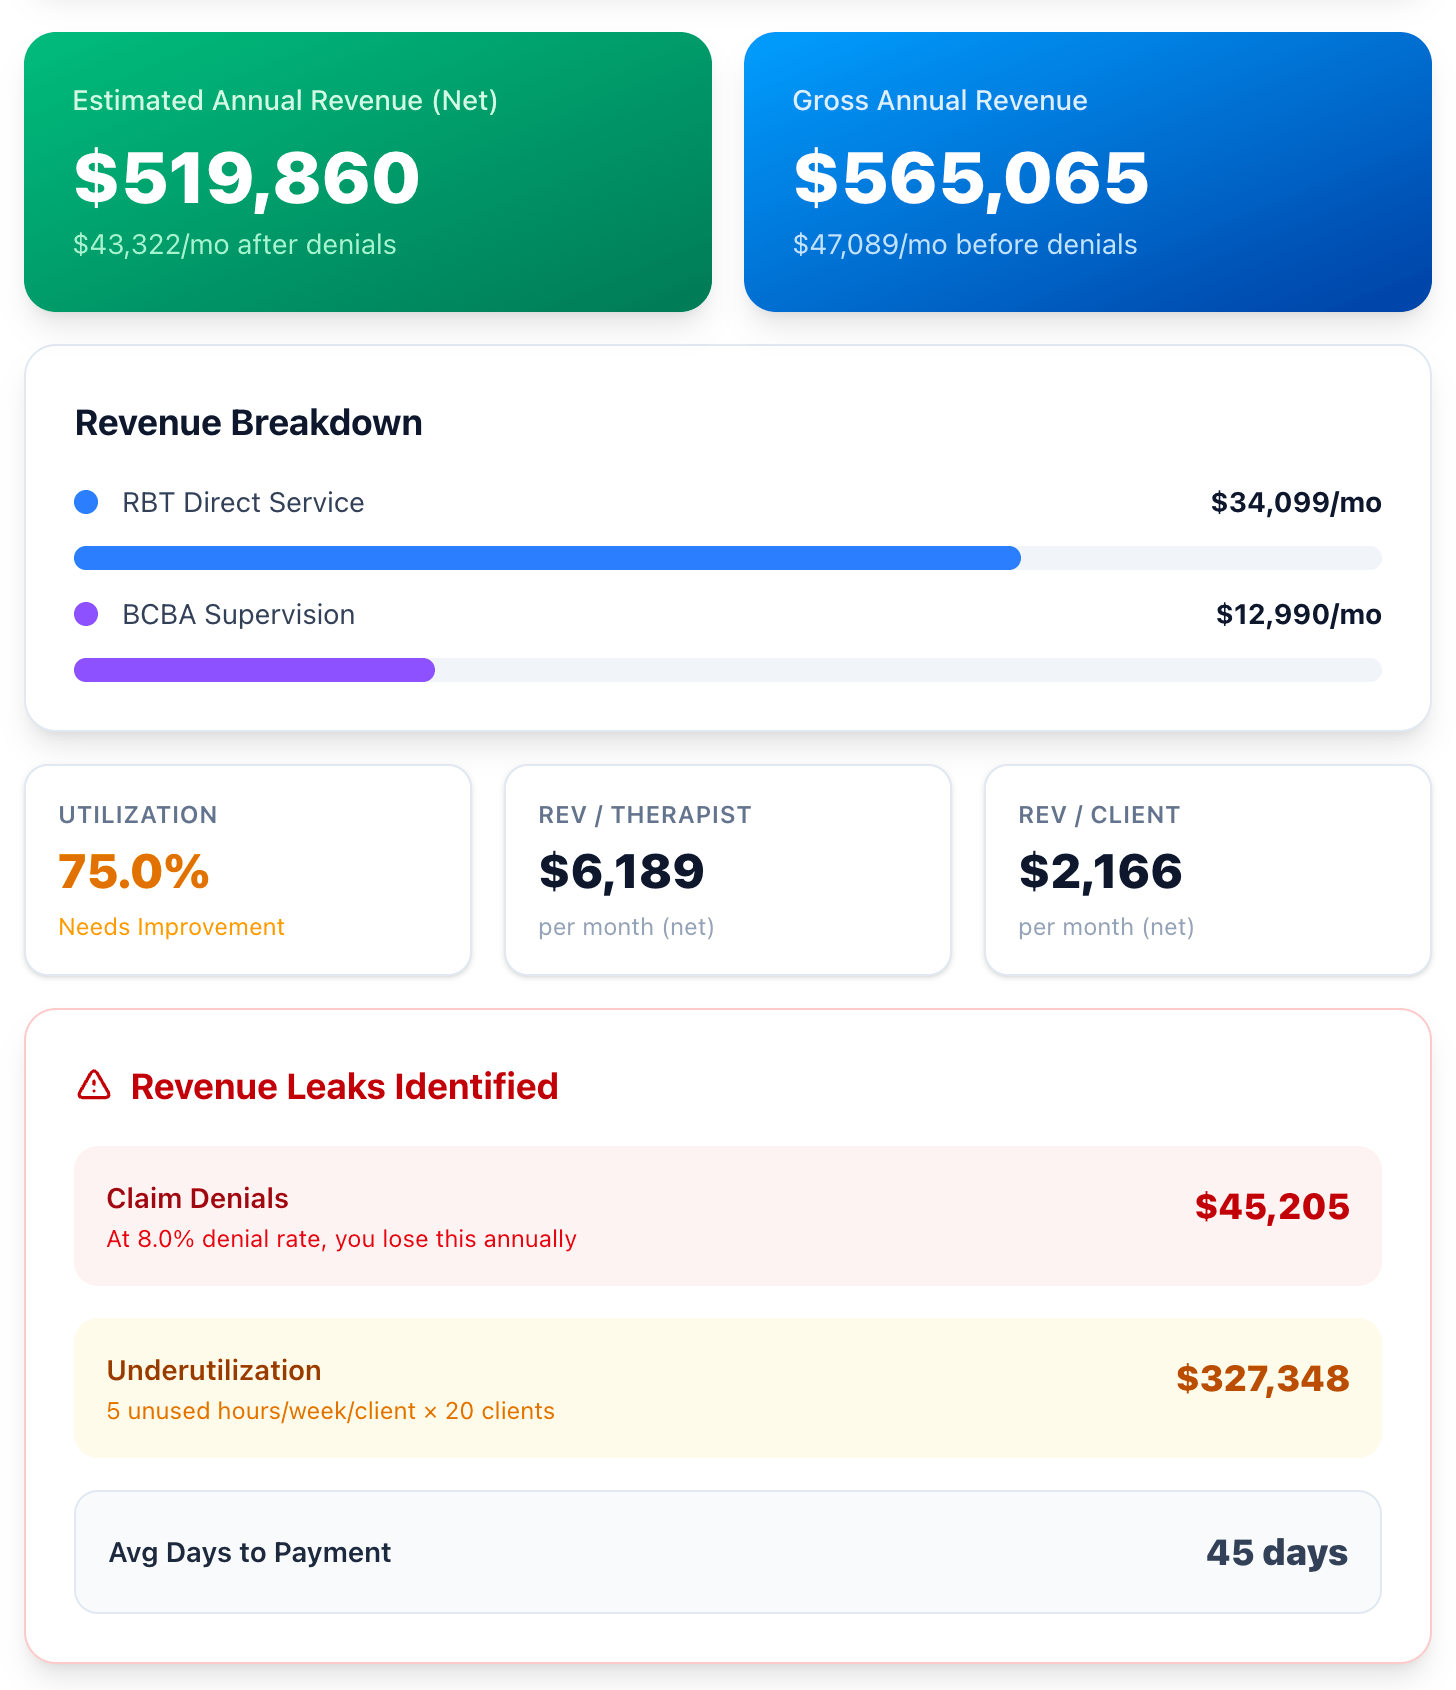Click the warning triangle icon beside Revenue Leaks
Viewport: 1456px width, 1690px height.
point(94,1085)
